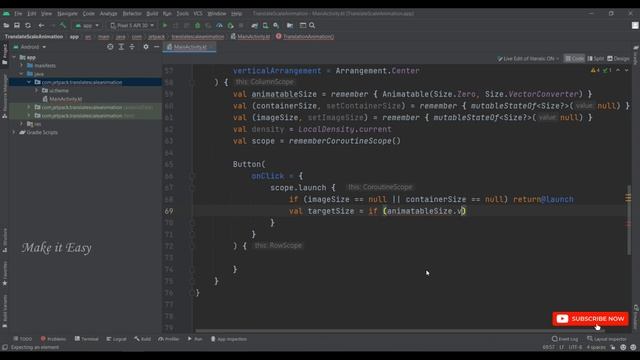Image resolution: width=640 pixels, height=360 pixels.
Task: Open the TODO tool window
Action: click(22, 339)
